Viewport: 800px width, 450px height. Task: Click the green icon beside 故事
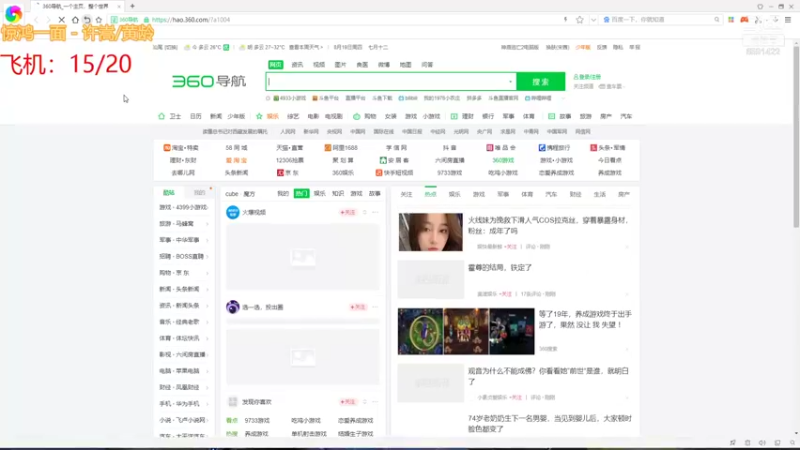(x=552, y=116)
